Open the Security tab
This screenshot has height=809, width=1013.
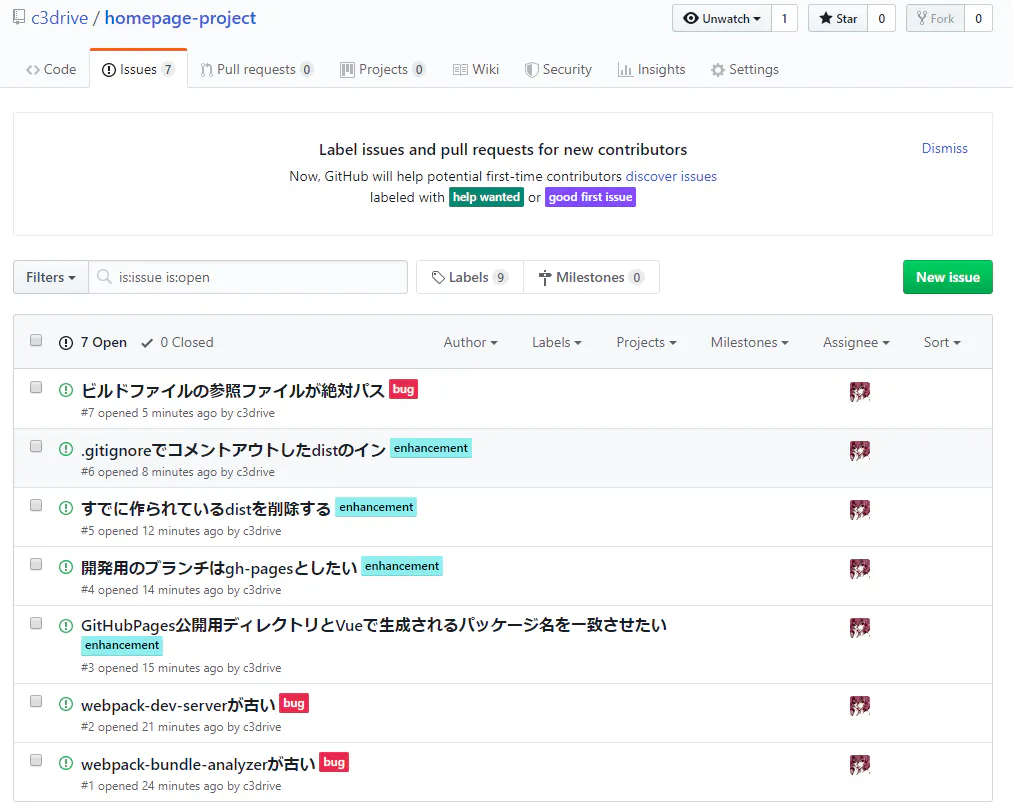tap(558, 69)
